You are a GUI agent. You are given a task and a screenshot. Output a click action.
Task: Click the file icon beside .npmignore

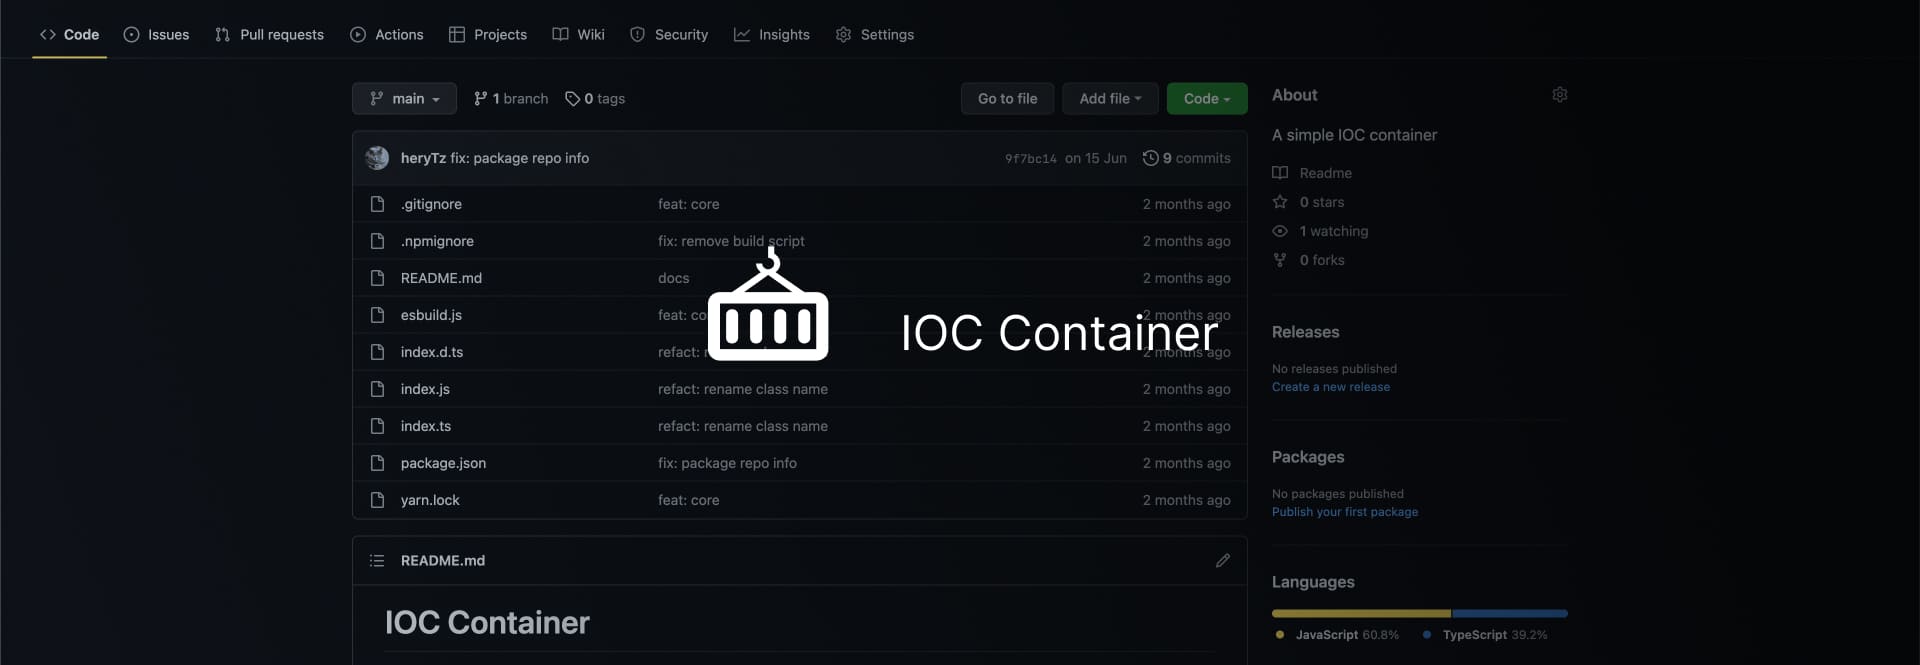(x=377, y=241)
